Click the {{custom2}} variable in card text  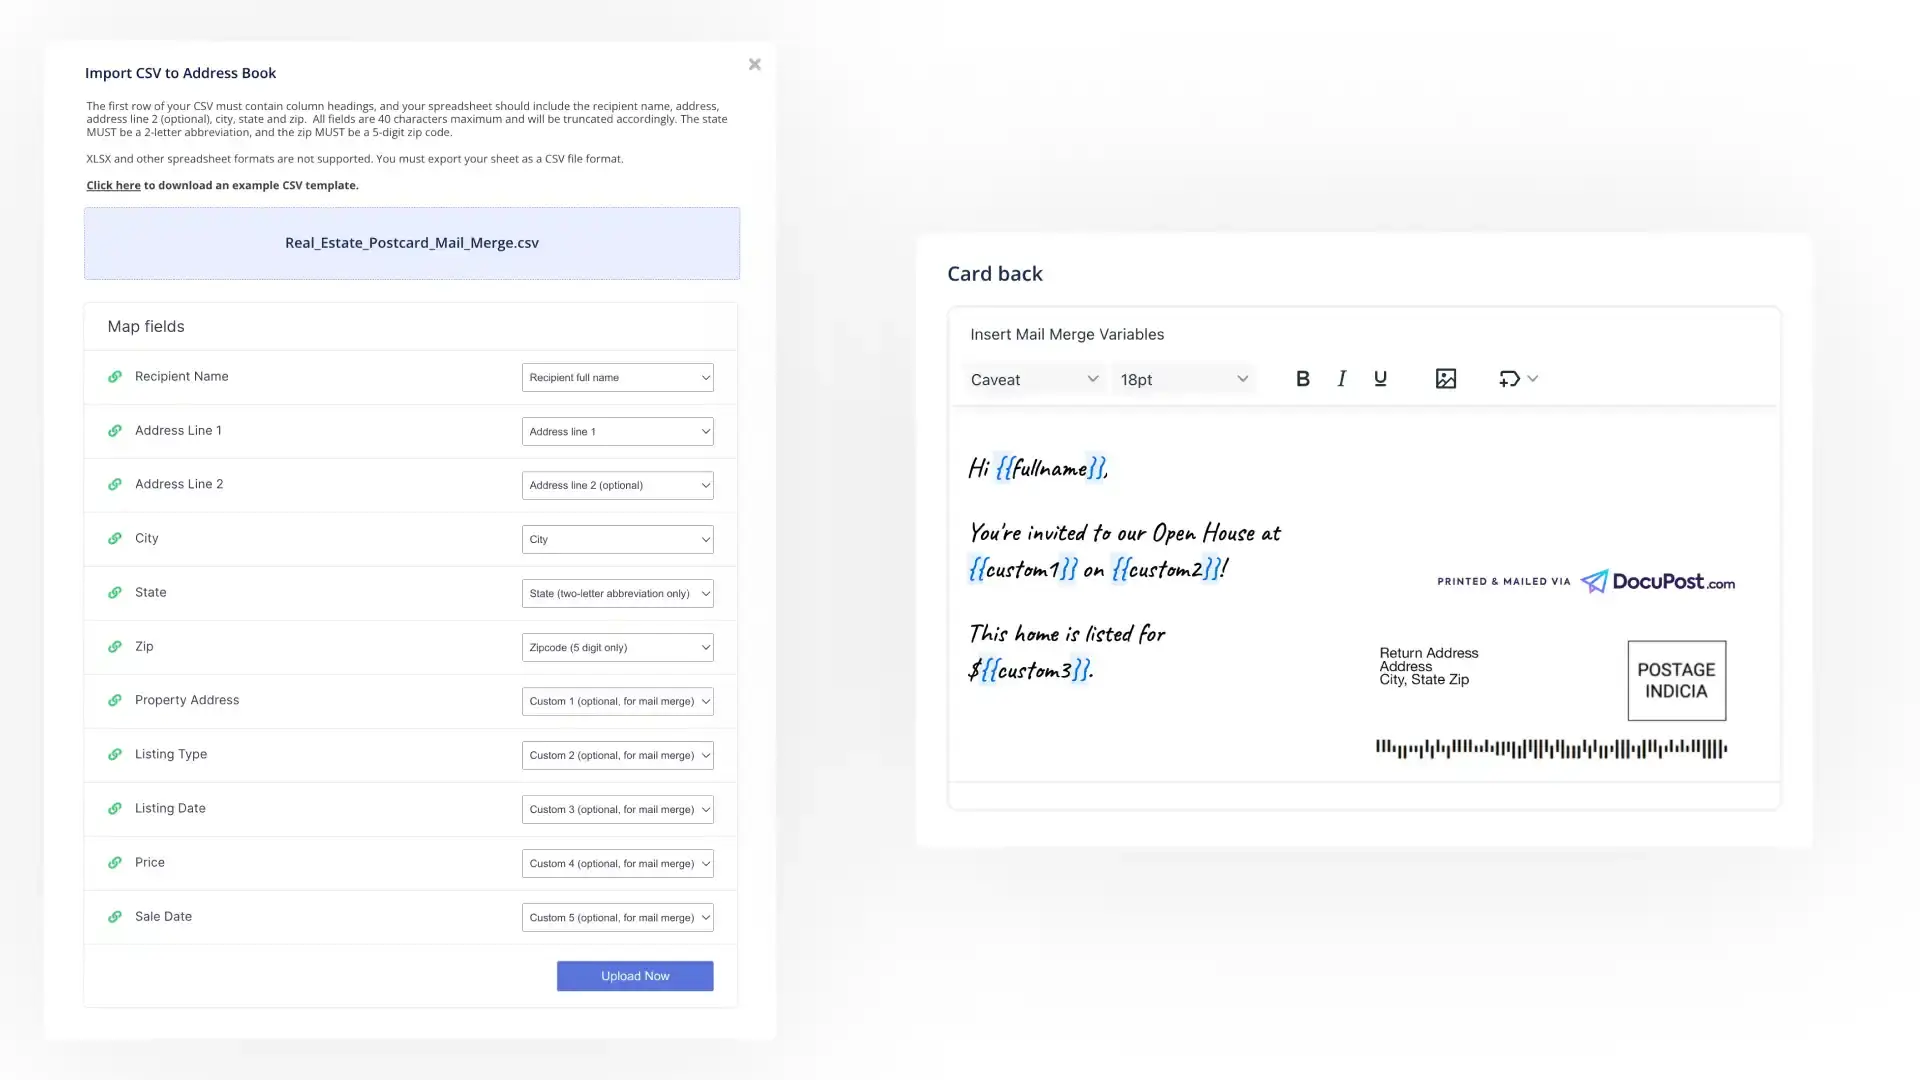[1165, 569]
